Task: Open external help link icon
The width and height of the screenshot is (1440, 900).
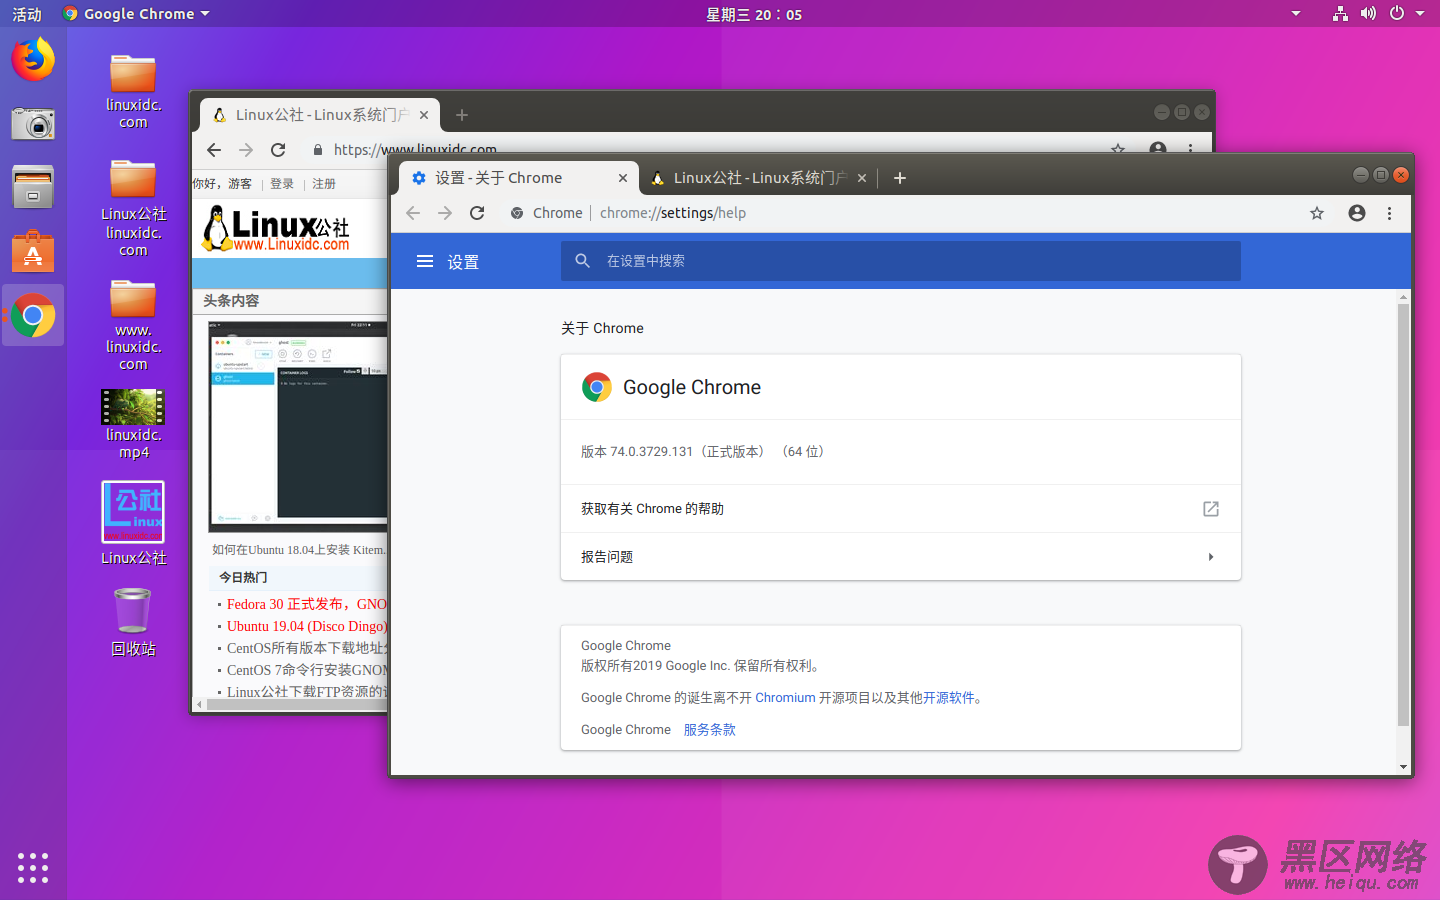Action: 1211,509
